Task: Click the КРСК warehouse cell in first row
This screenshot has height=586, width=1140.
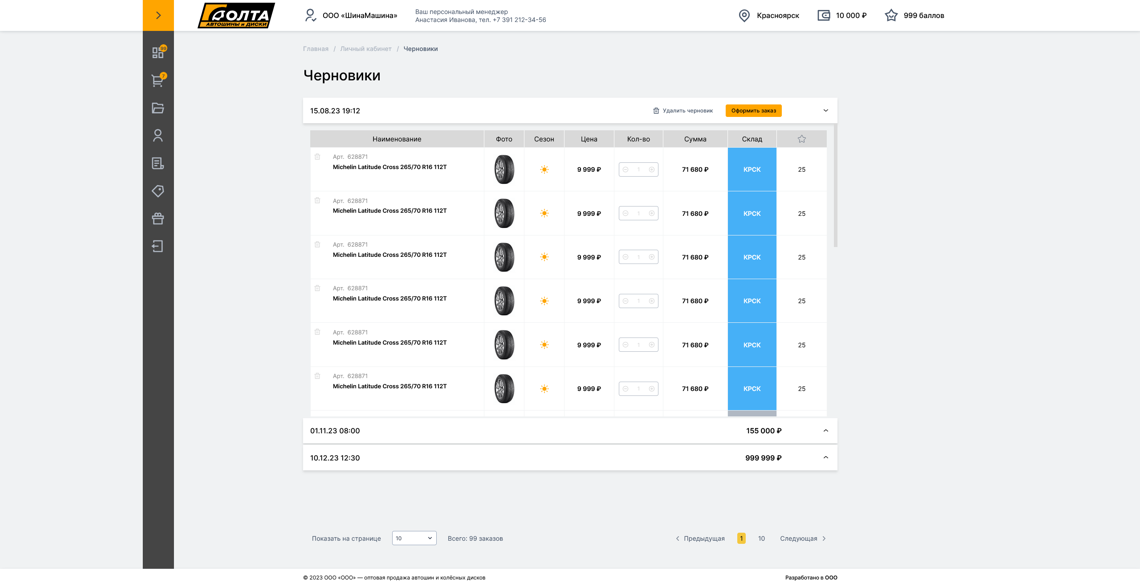Action: pyautogui.click(x=752, y=169)
